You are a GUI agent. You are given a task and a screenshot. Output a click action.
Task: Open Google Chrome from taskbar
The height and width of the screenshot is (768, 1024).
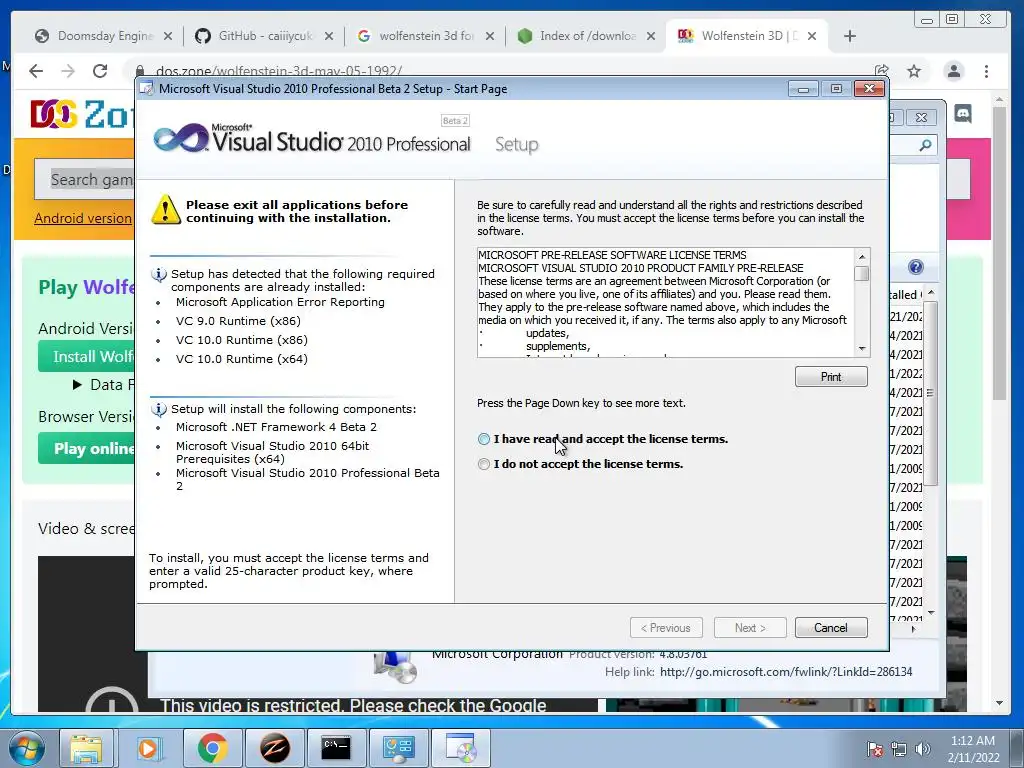coord(212,748)
